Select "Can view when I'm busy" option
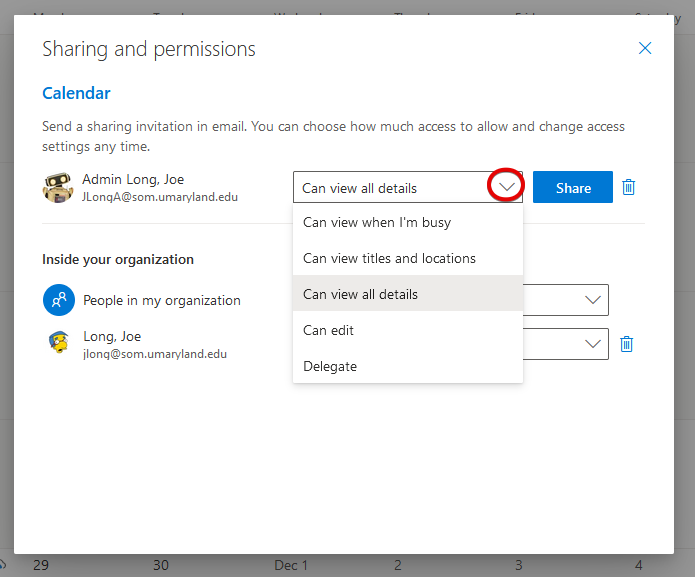The height and width of the screenshot is (577, 695). 377,222
